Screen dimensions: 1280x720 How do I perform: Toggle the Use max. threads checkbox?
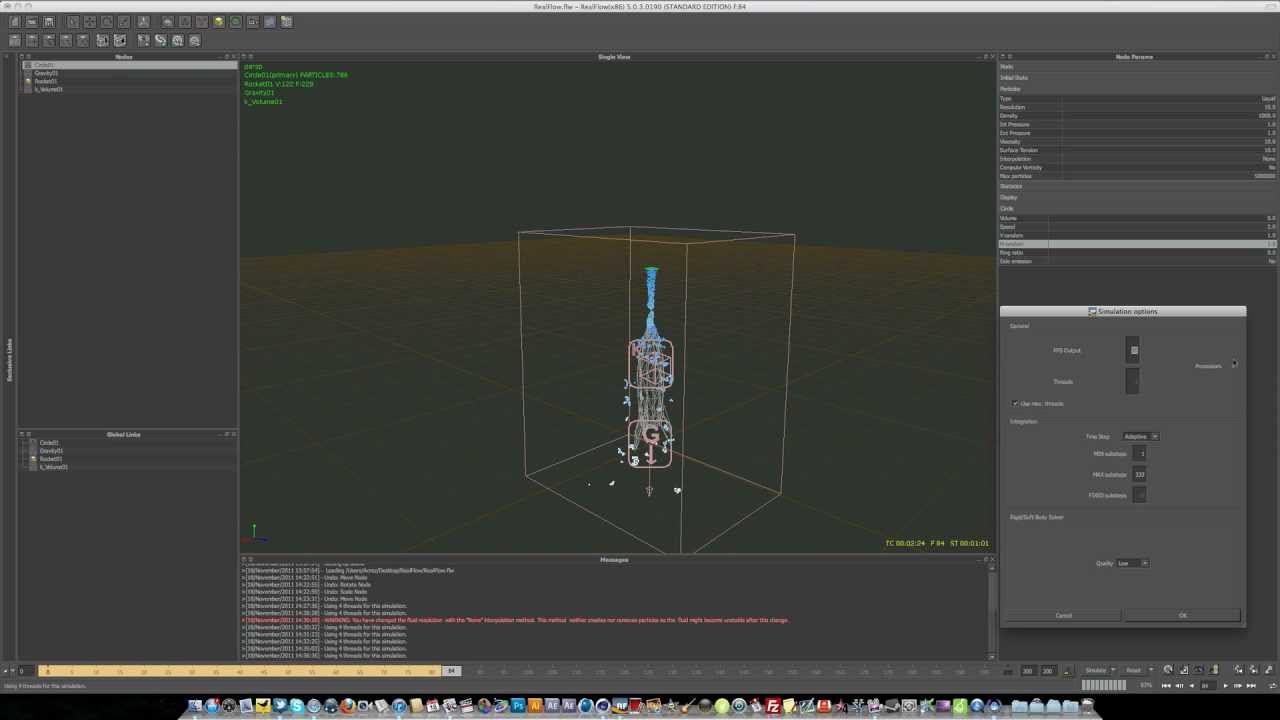click(1015, 403)
